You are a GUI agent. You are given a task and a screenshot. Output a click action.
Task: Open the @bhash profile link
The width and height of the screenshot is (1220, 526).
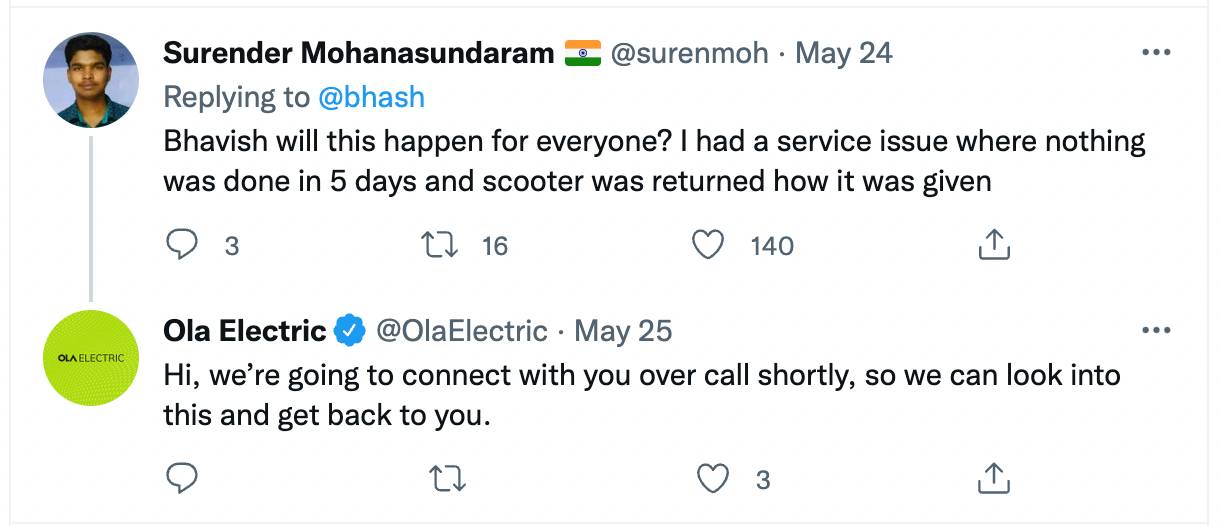(371, 97)
